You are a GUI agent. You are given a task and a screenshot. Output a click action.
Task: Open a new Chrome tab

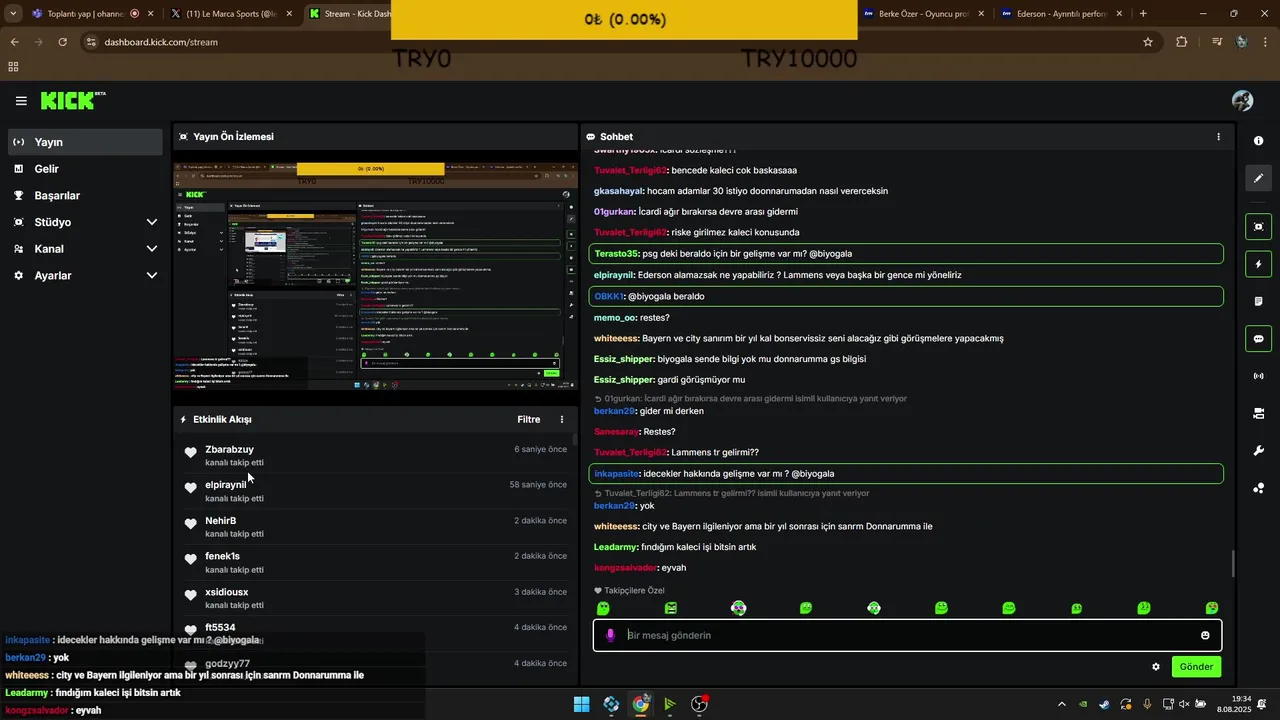(x=1143, y=14)
